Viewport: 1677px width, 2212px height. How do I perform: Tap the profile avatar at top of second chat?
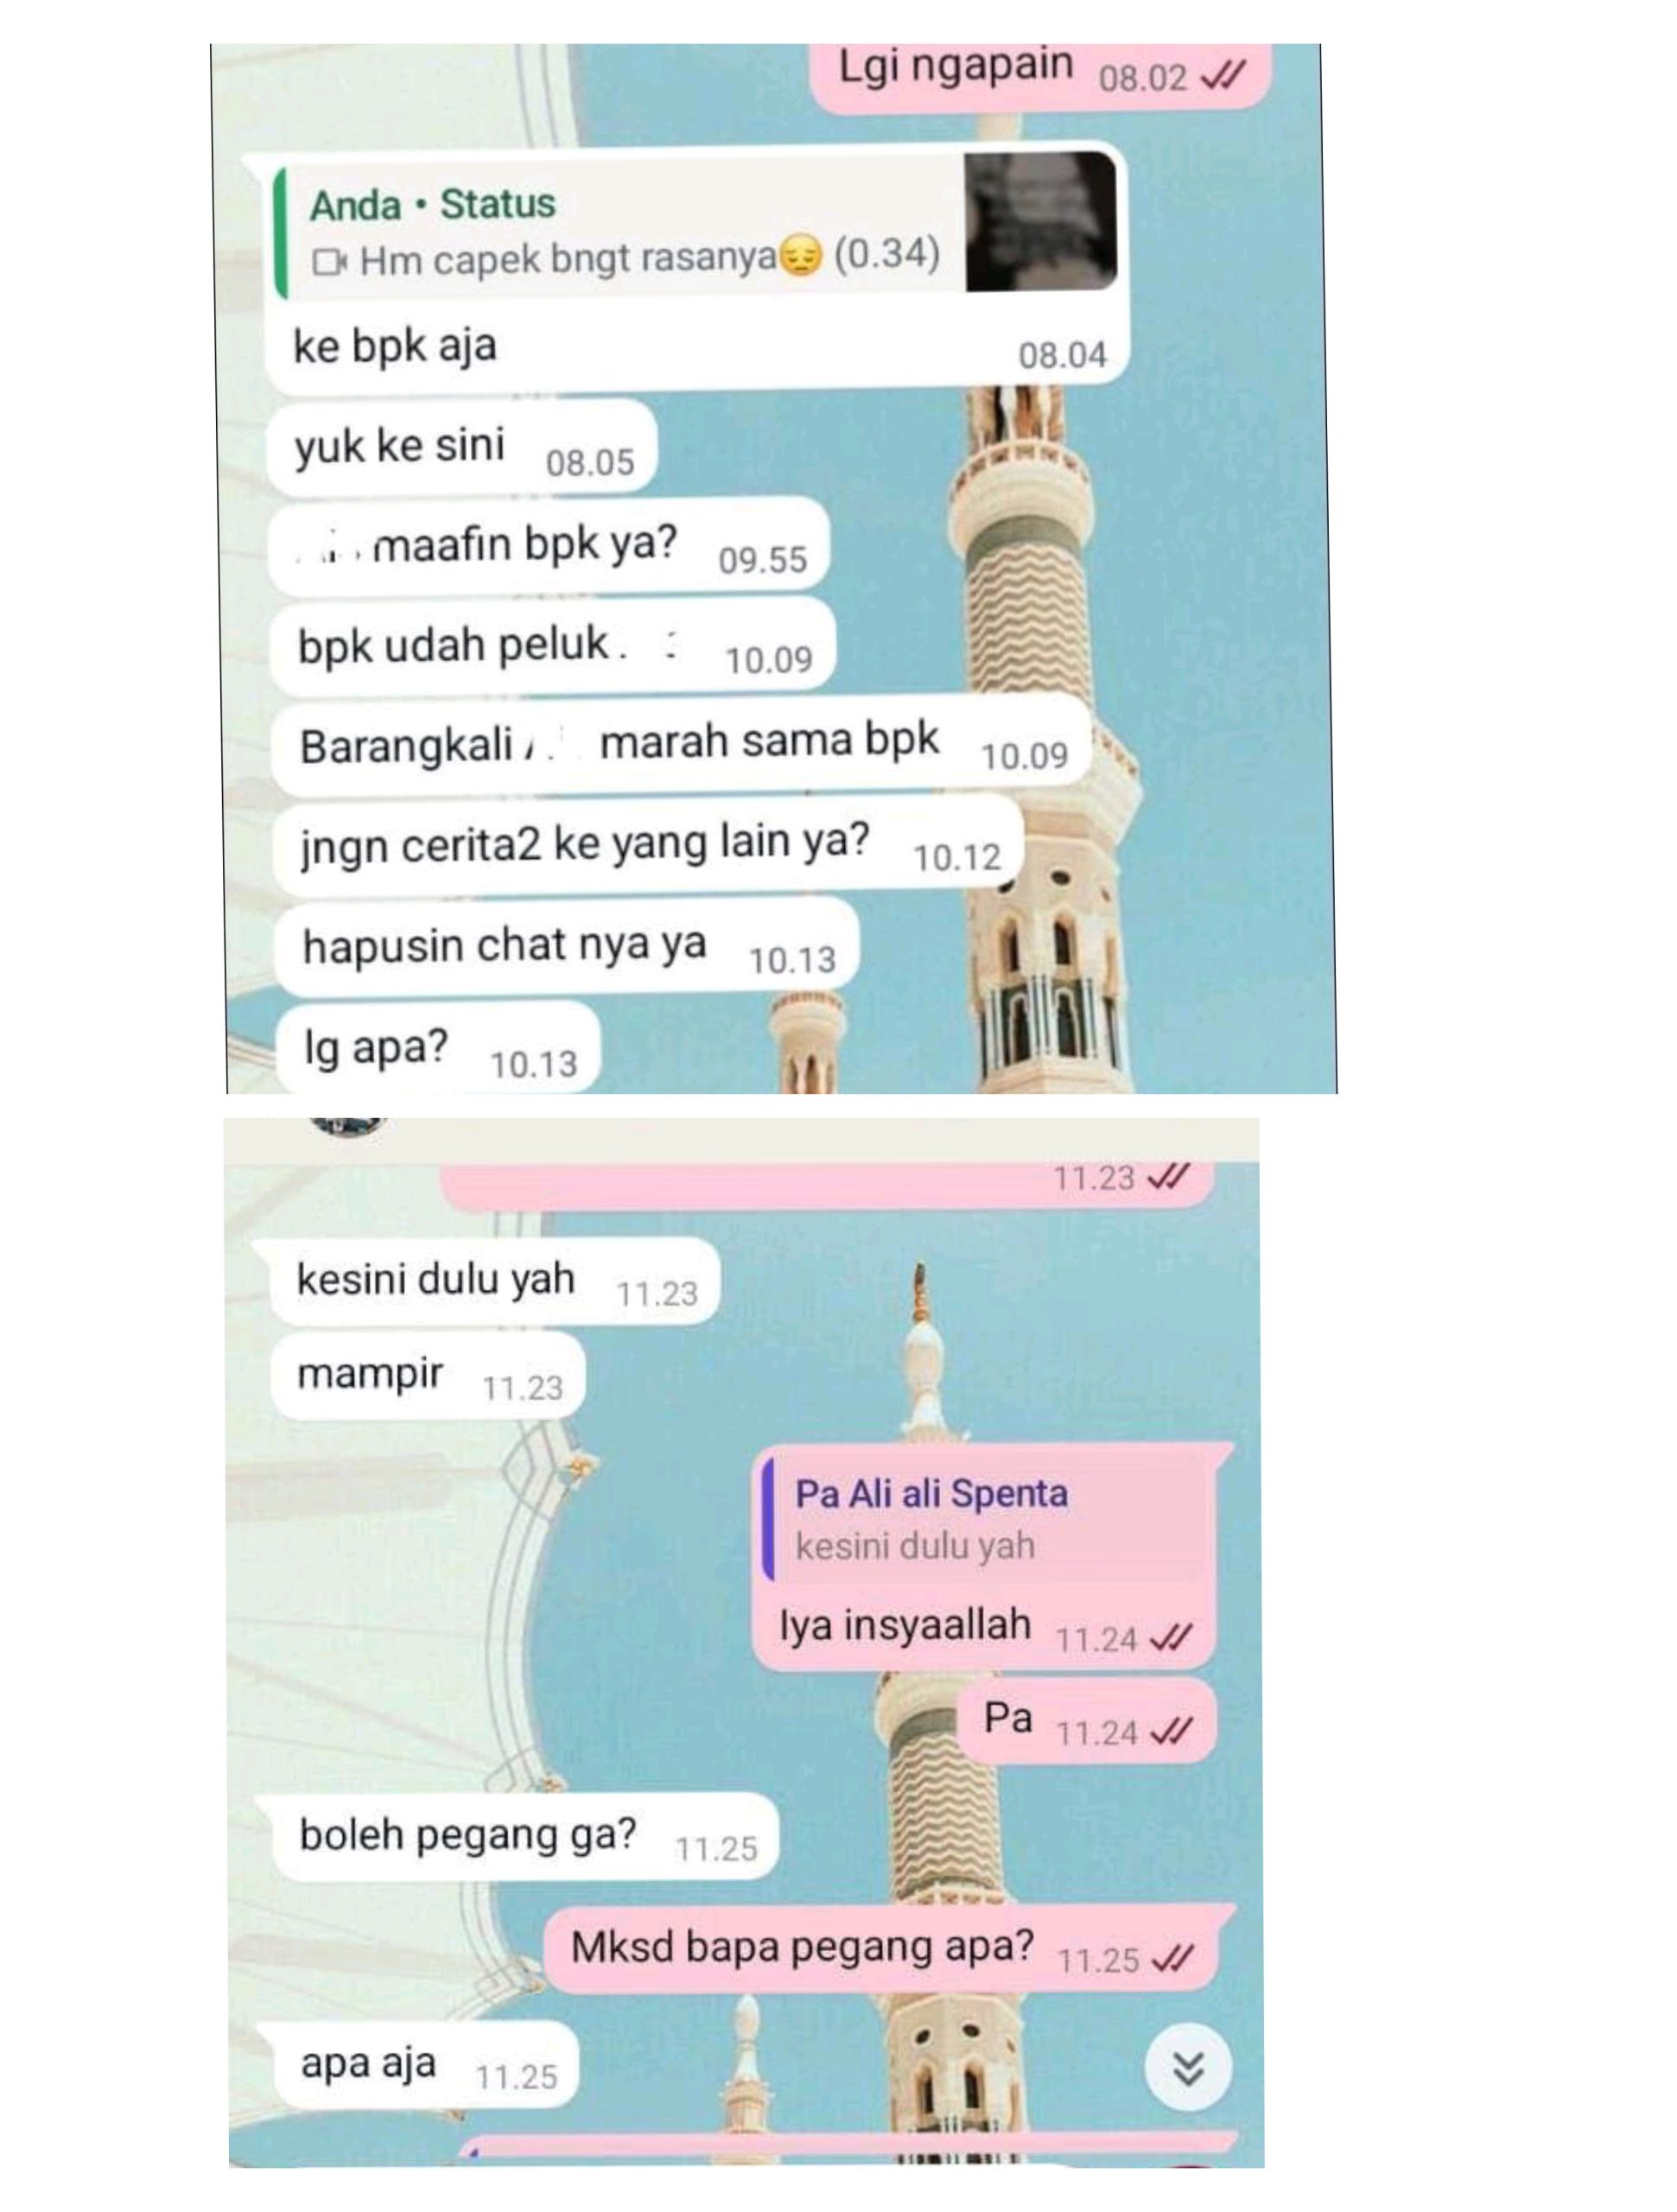pyautogui.click(x=347, y=1127)
